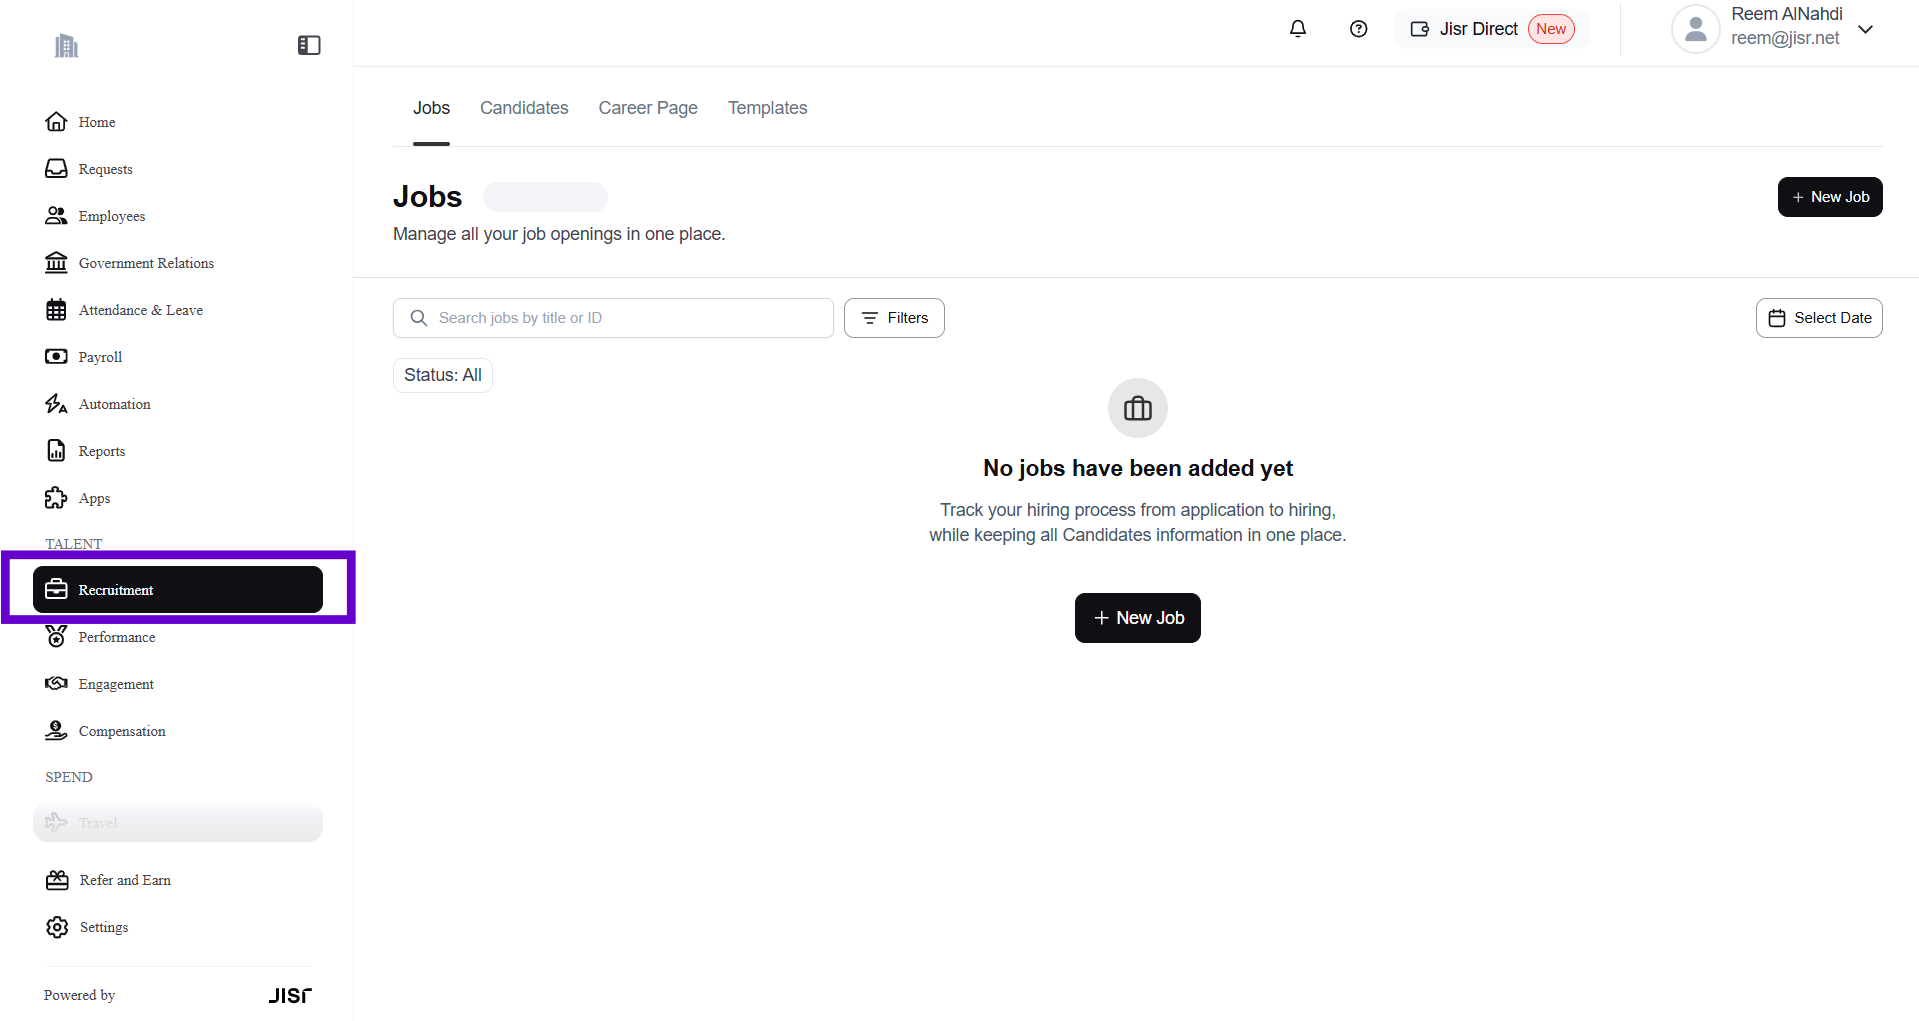Screen dimensions: 1919x1021
Task: Click the Status: All filter chip
Action: click(x=442, y=375)
